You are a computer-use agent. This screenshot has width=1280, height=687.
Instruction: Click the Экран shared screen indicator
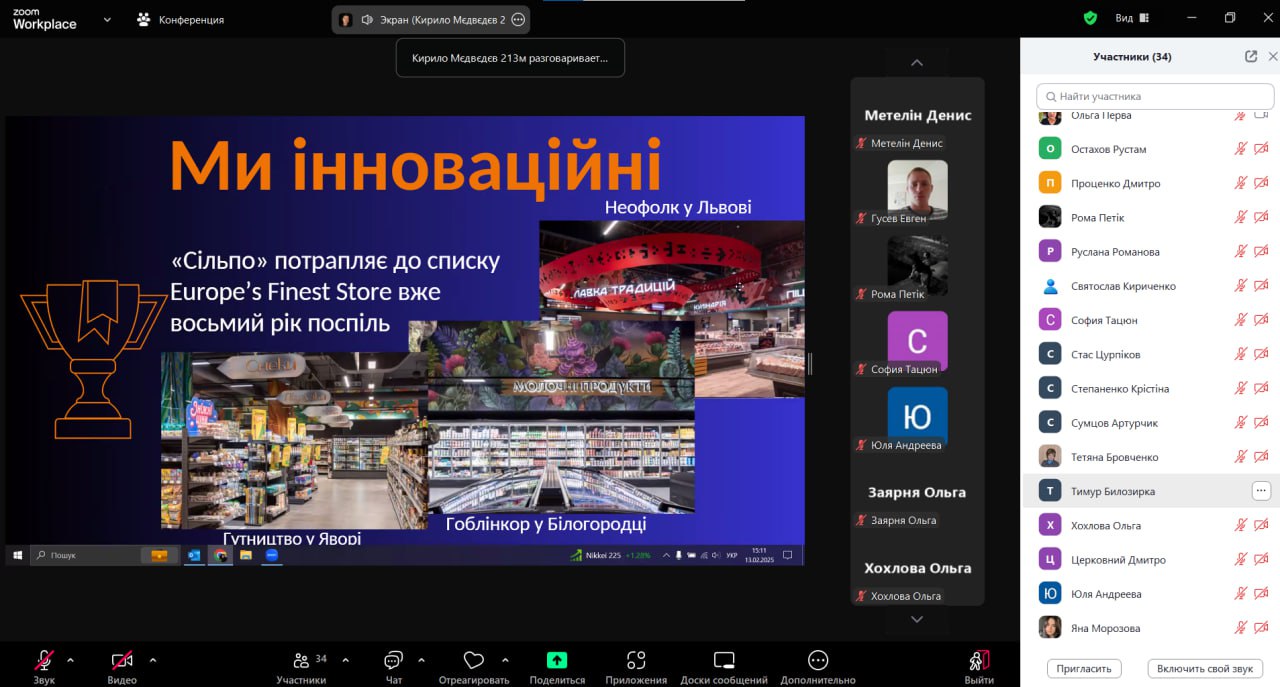tap(432, 19)
